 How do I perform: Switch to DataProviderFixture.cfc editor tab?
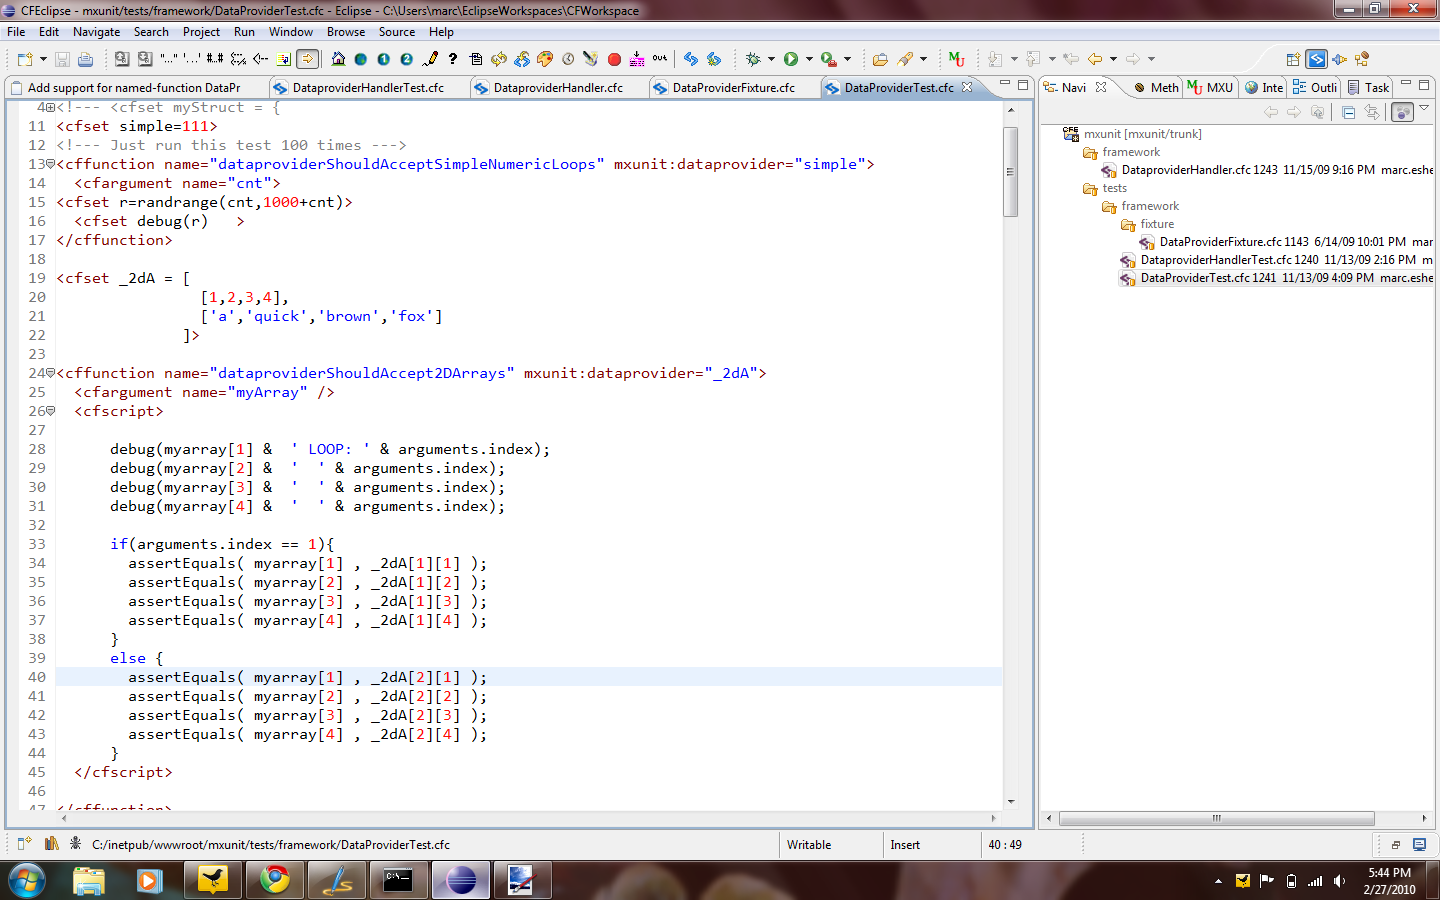click(x=733, y=88)
